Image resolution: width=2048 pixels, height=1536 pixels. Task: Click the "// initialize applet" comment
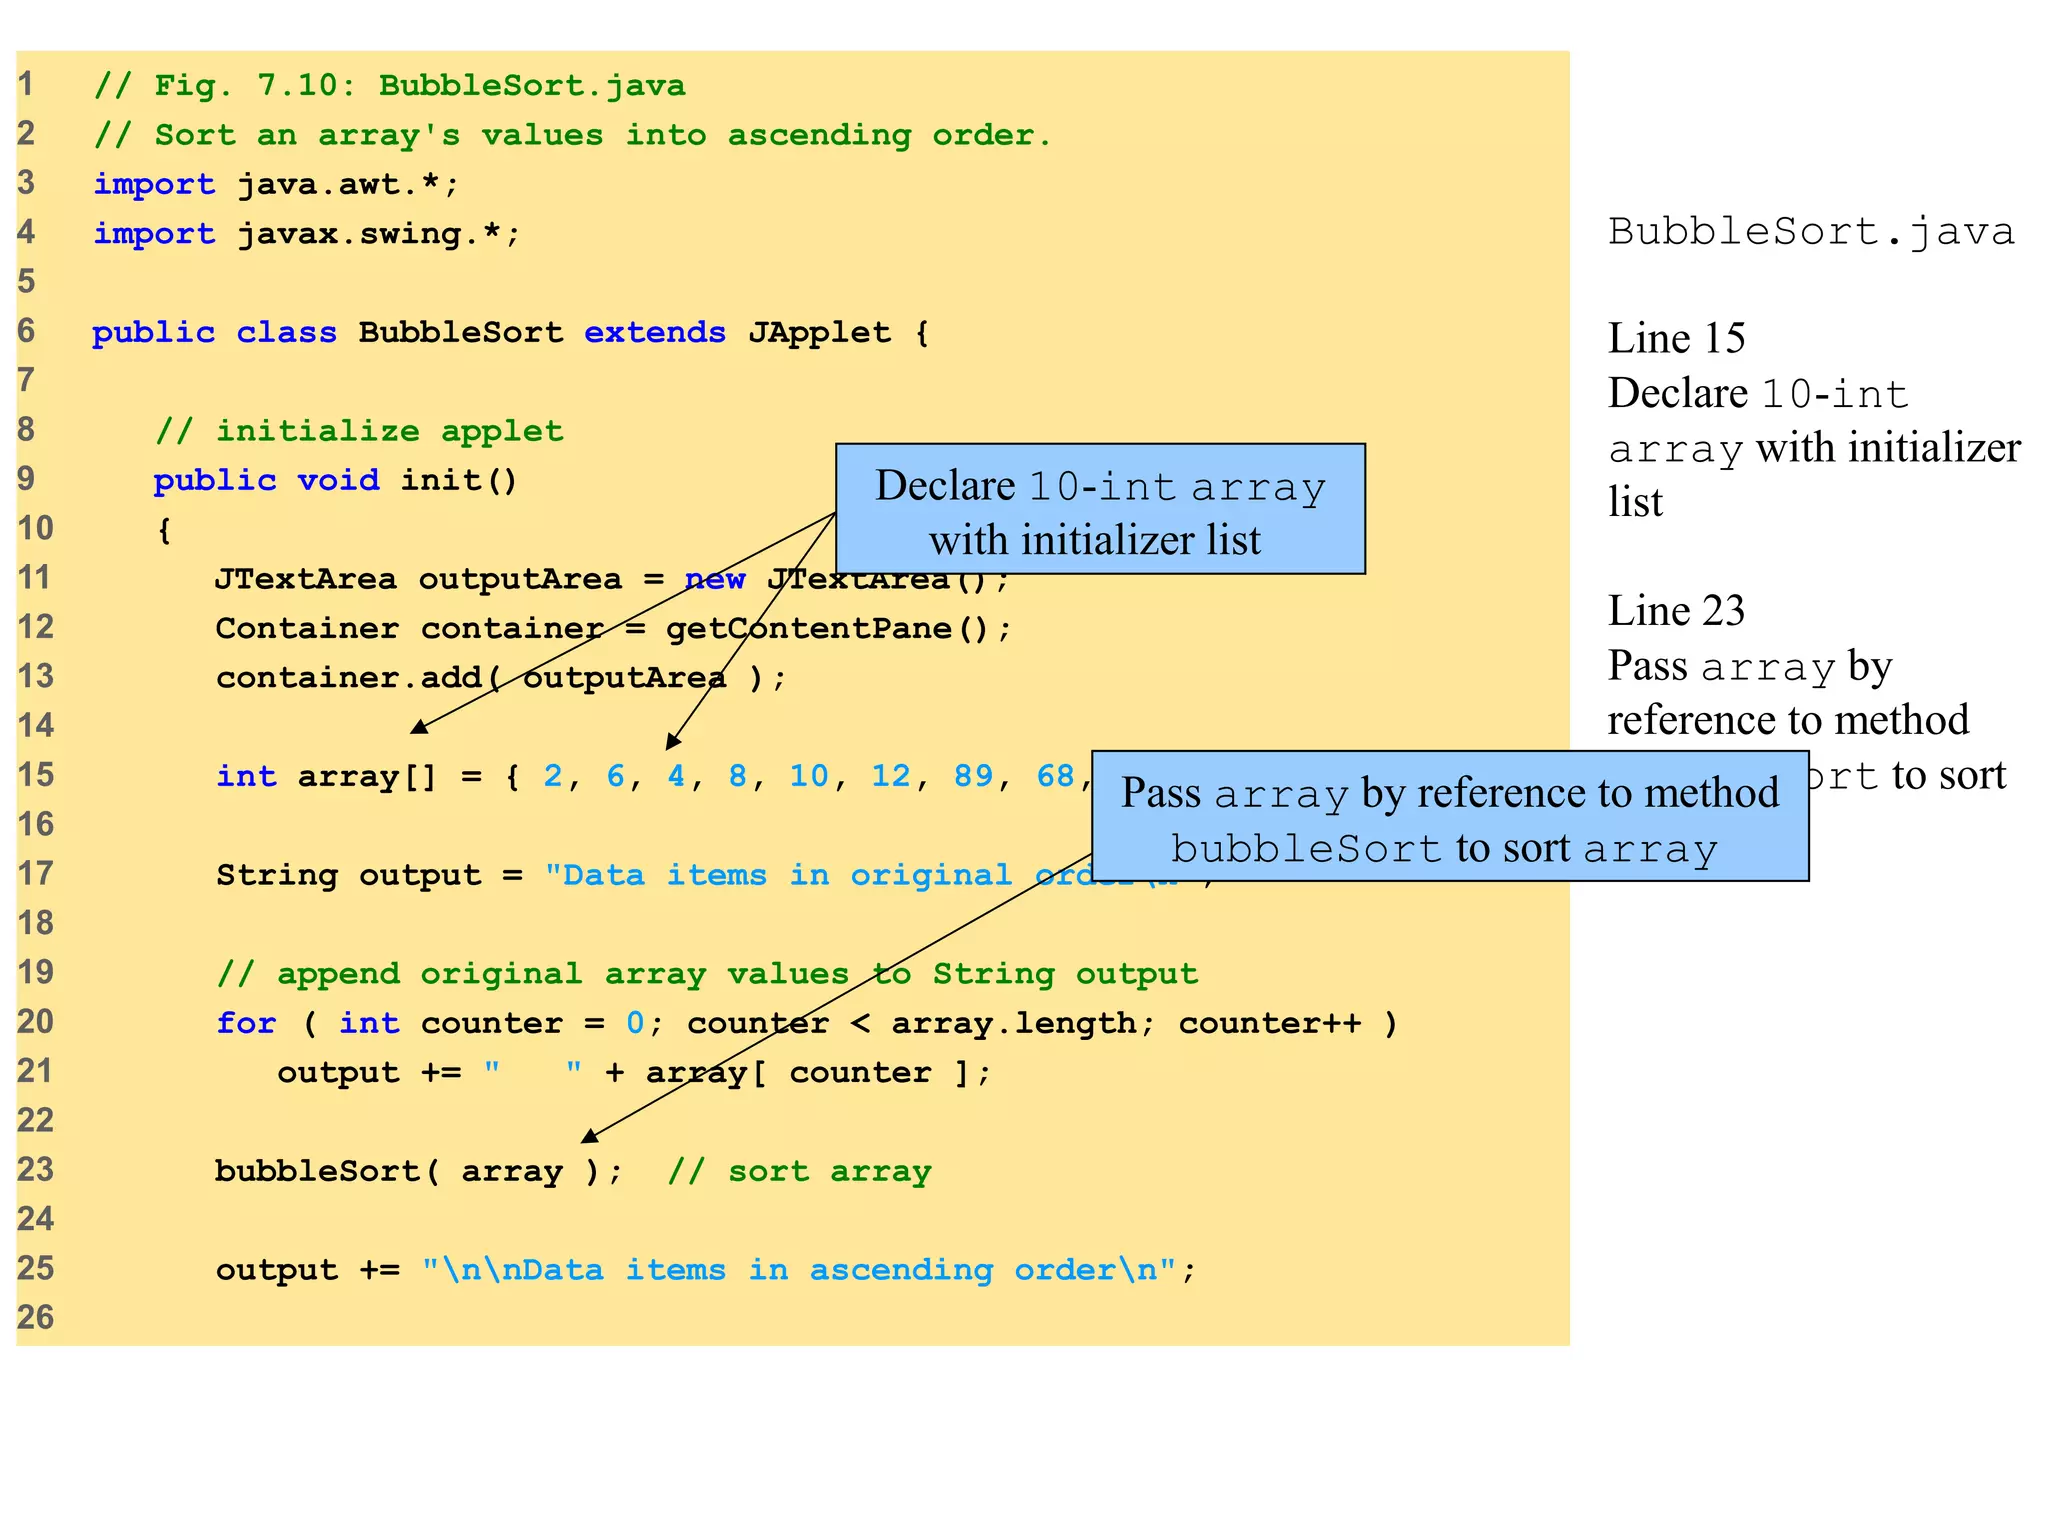(360, 431)
